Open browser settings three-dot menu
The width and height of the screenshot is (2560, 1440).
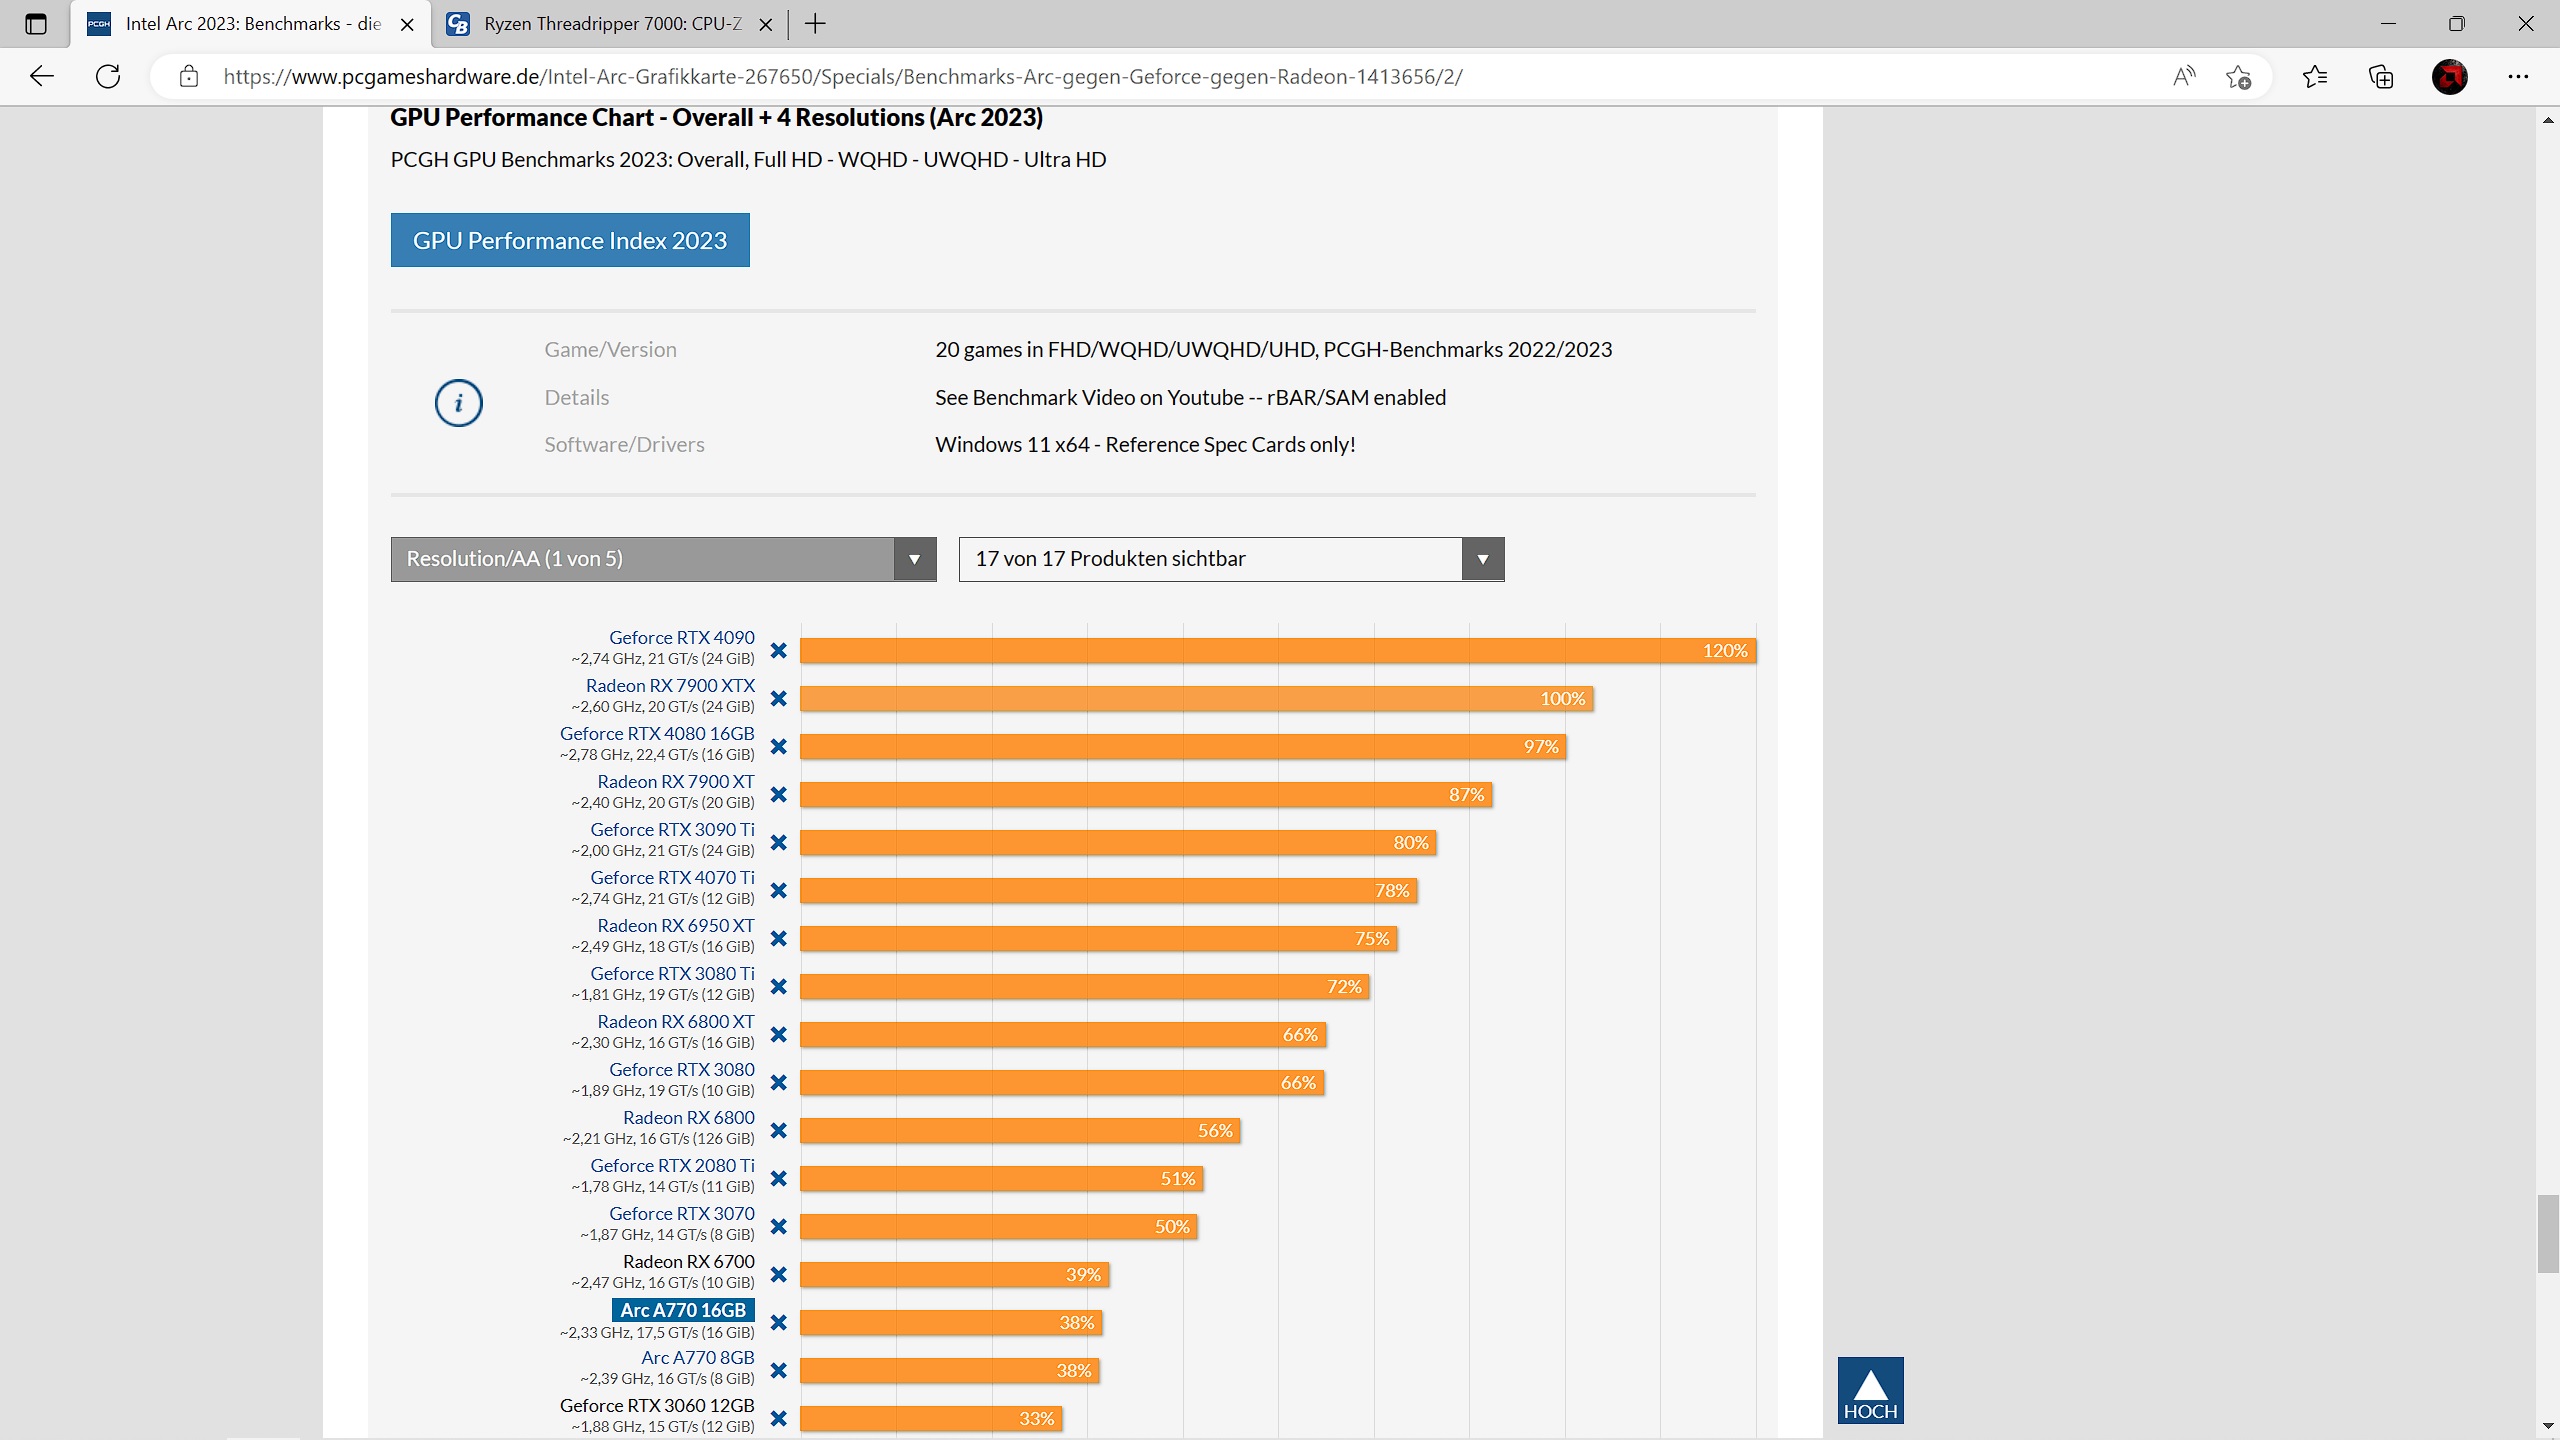click(x=2518, y=76)
